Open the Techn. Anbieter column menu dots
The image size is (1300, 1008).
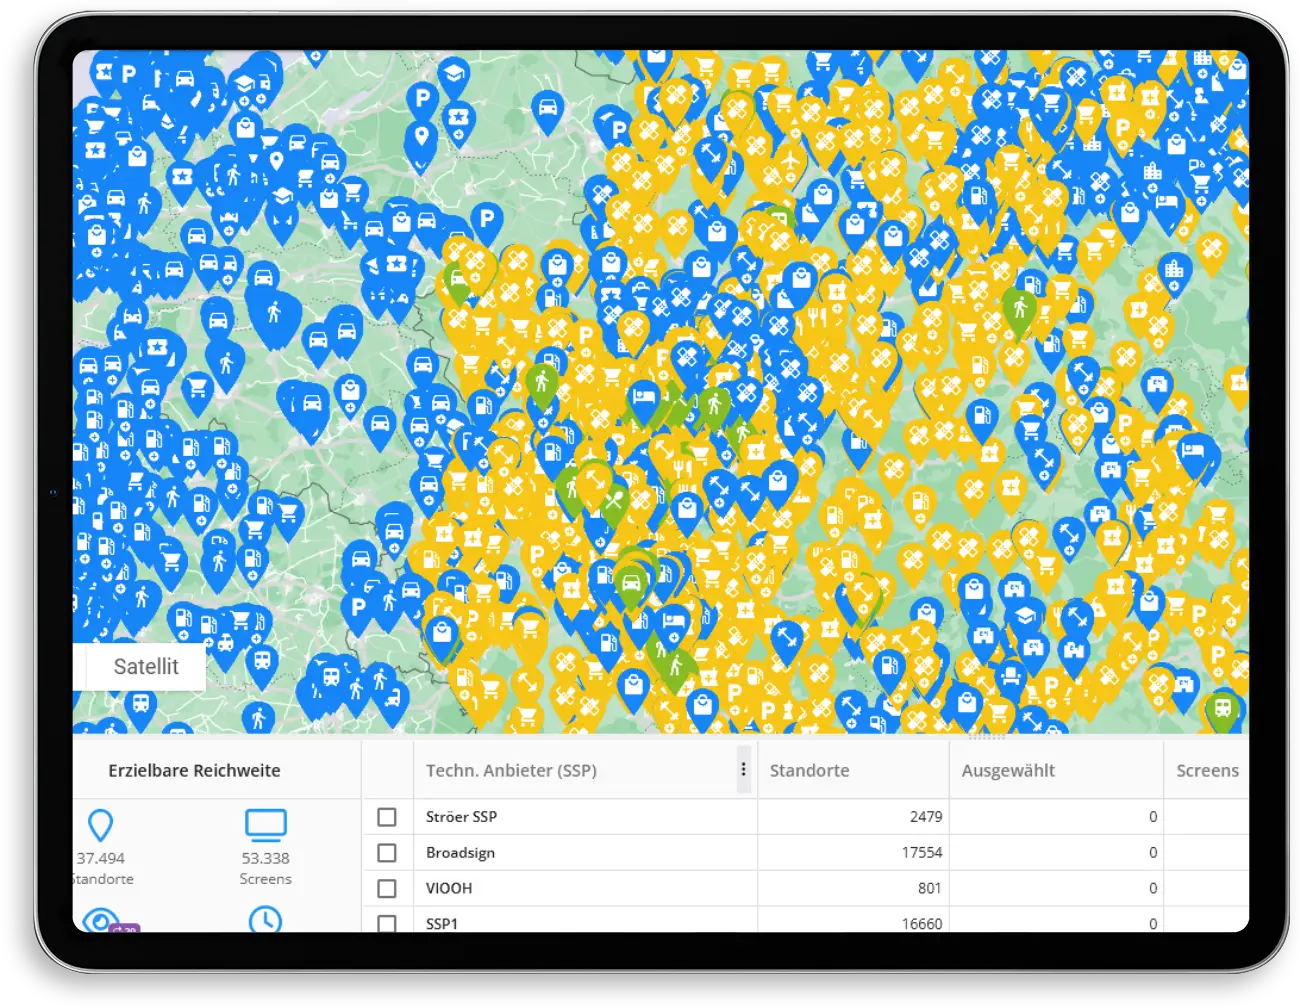[x=743, y=770]
